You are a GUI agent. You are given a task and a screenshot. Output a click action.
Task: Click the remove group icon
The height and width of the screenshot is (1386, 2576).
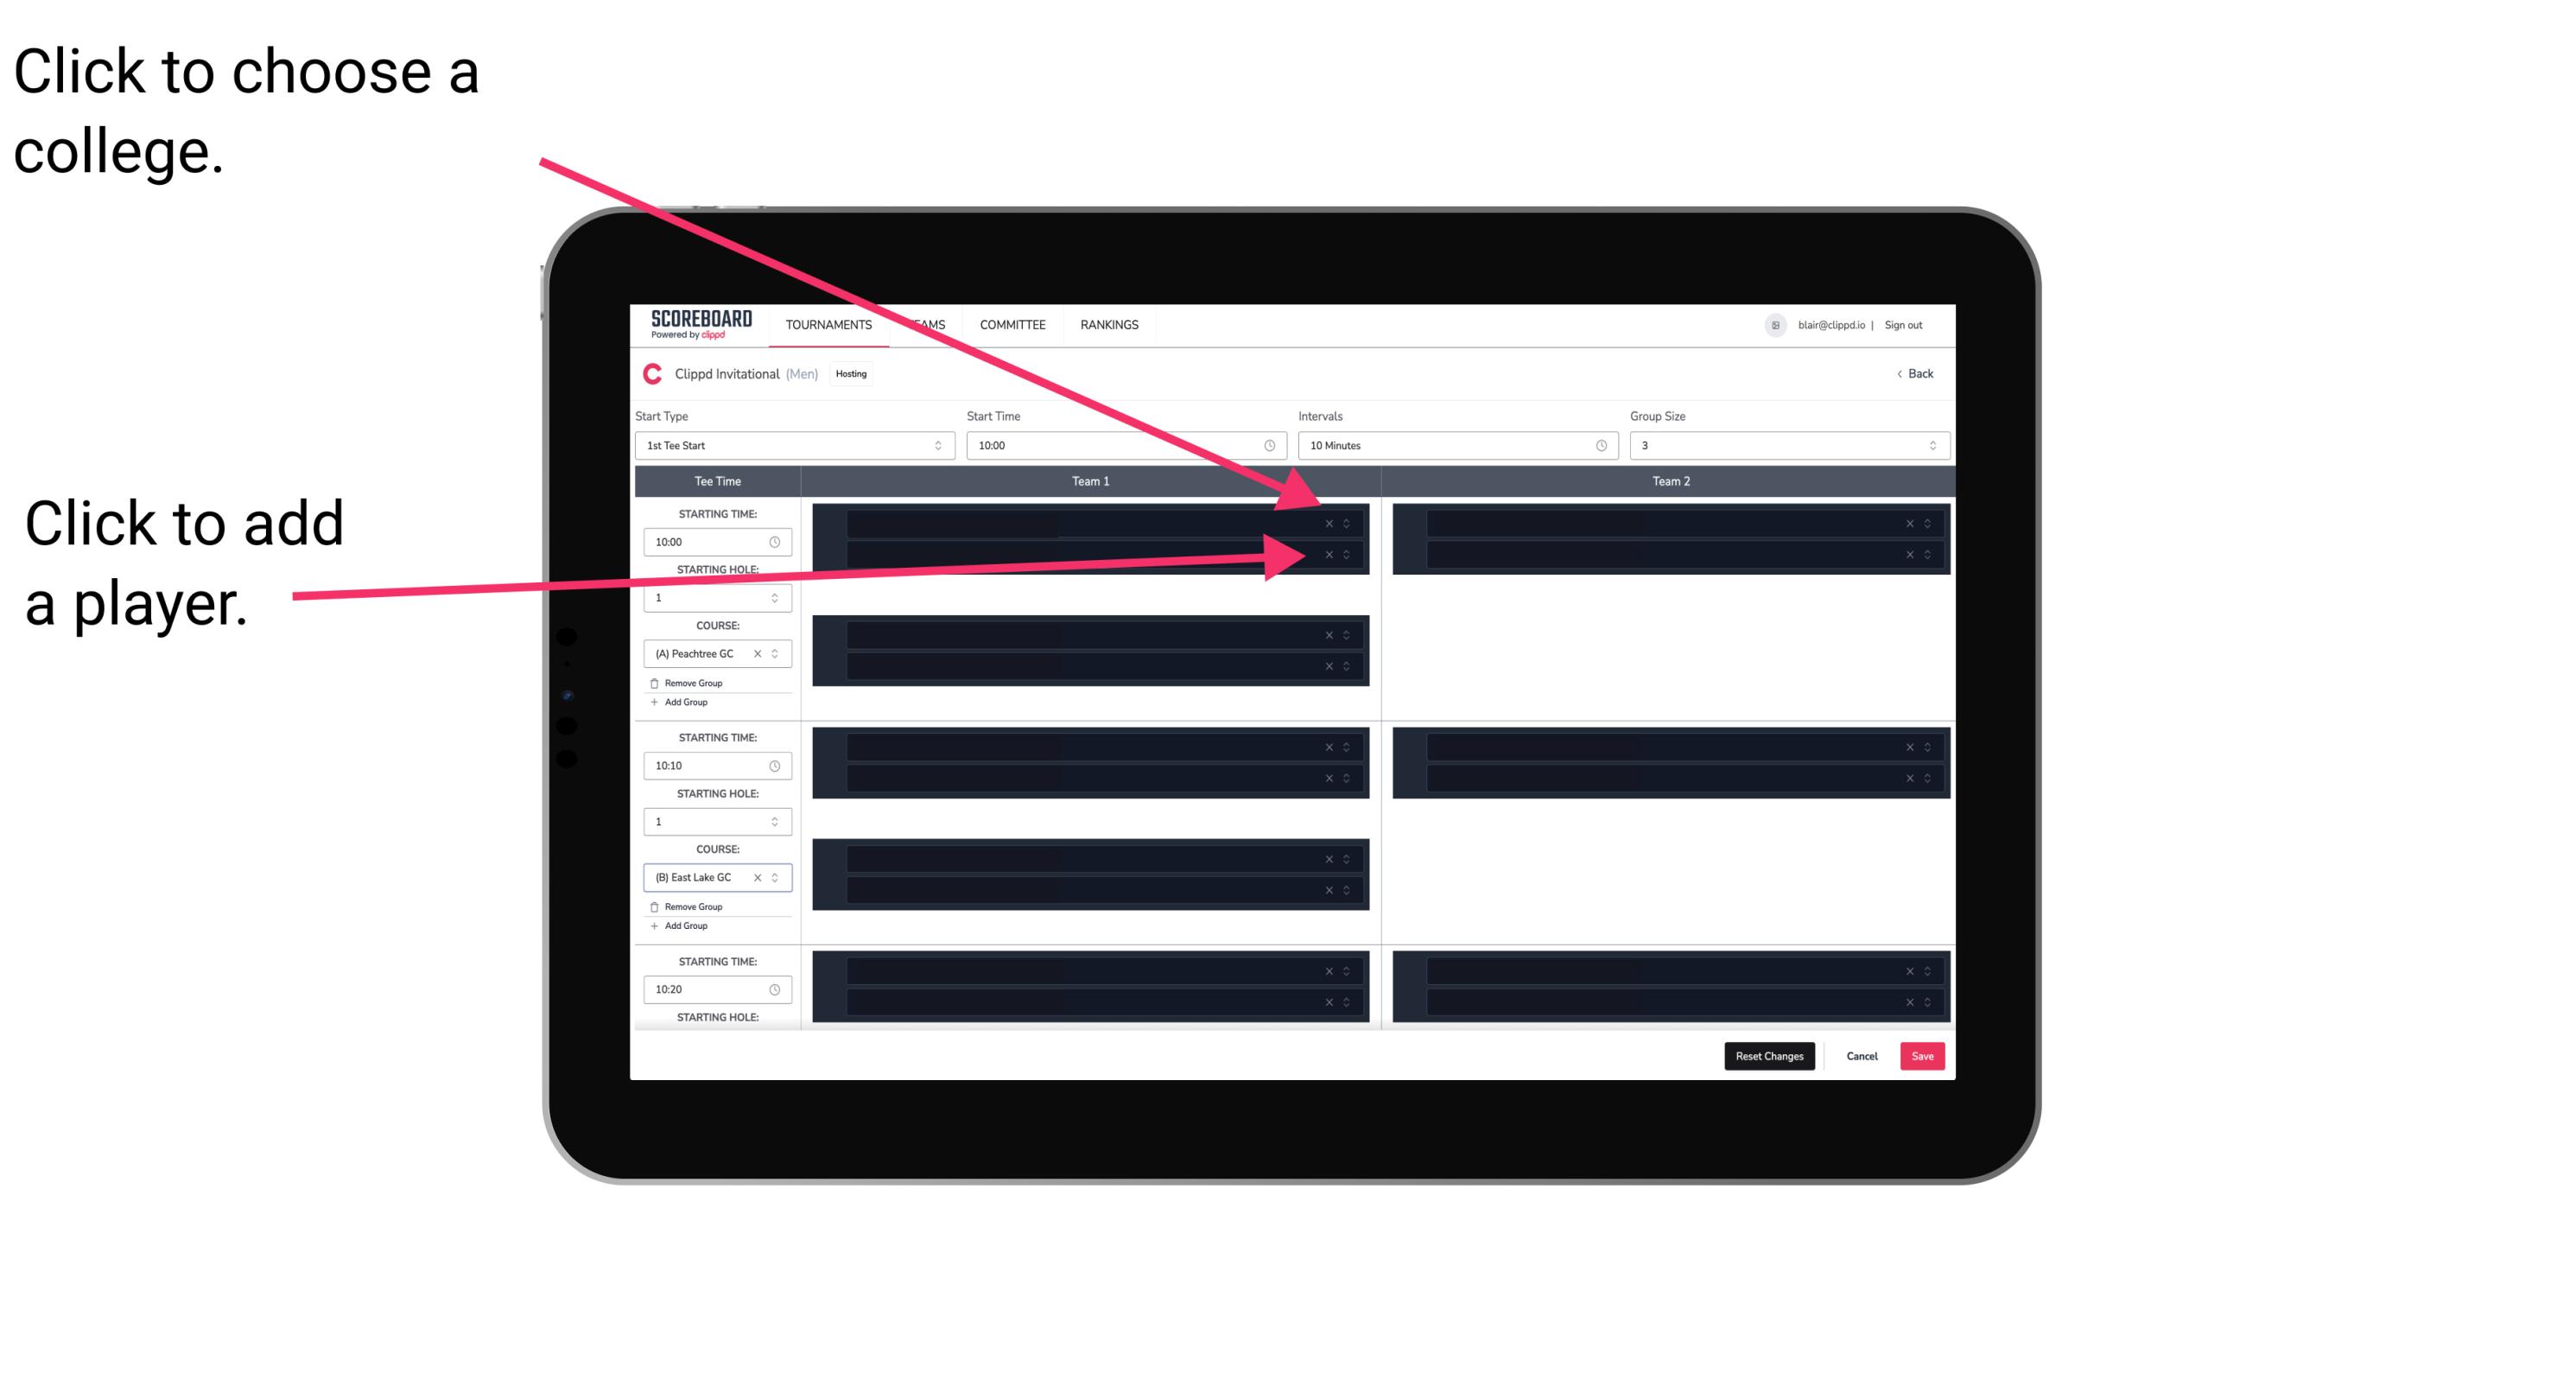(x=653, y=681)
